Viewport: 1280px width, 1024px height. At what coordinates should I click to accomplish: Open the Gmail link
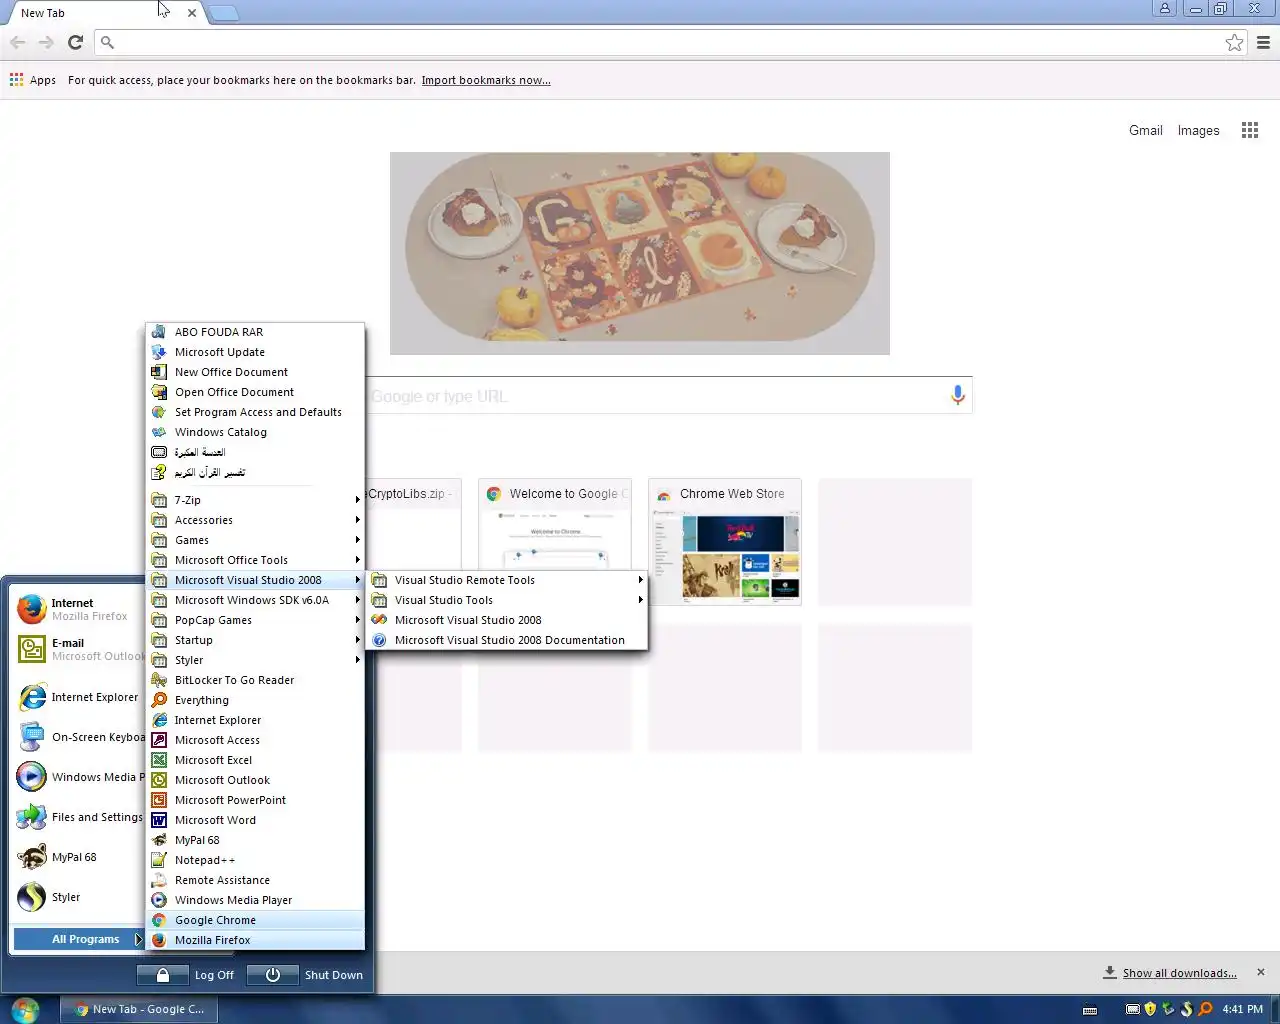tap(1145, 130)
